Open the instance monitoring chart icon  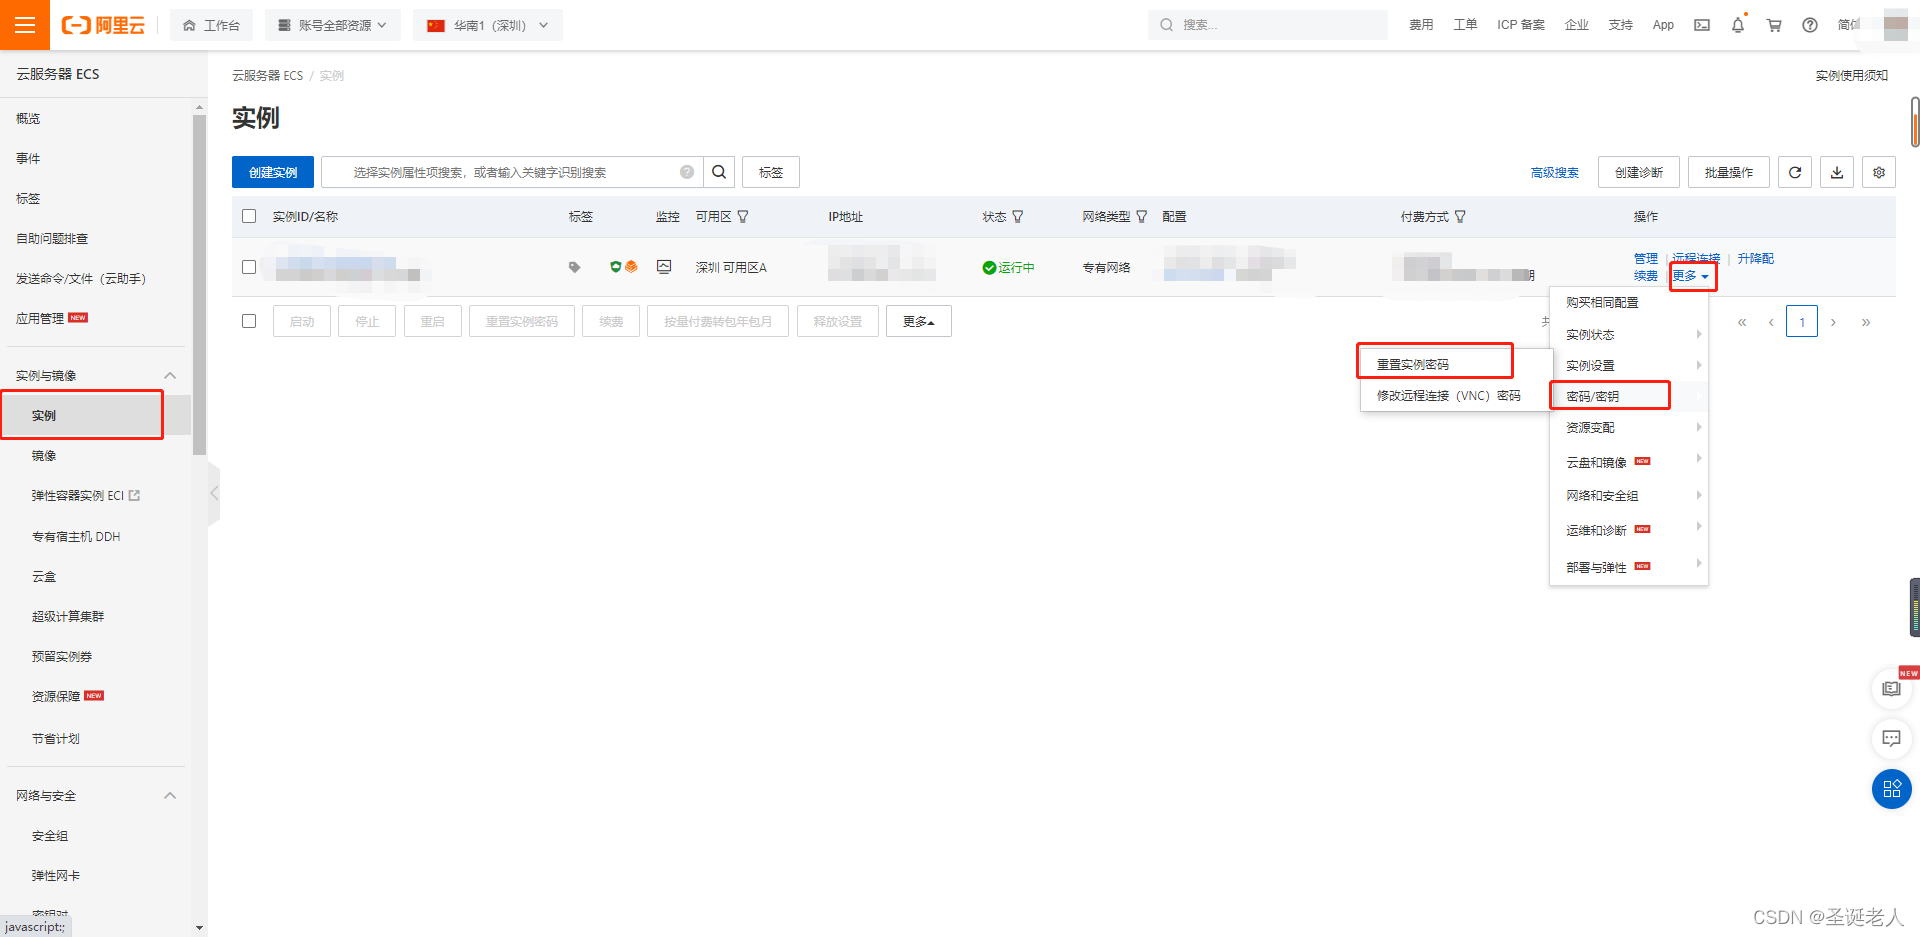pos(664,266)
